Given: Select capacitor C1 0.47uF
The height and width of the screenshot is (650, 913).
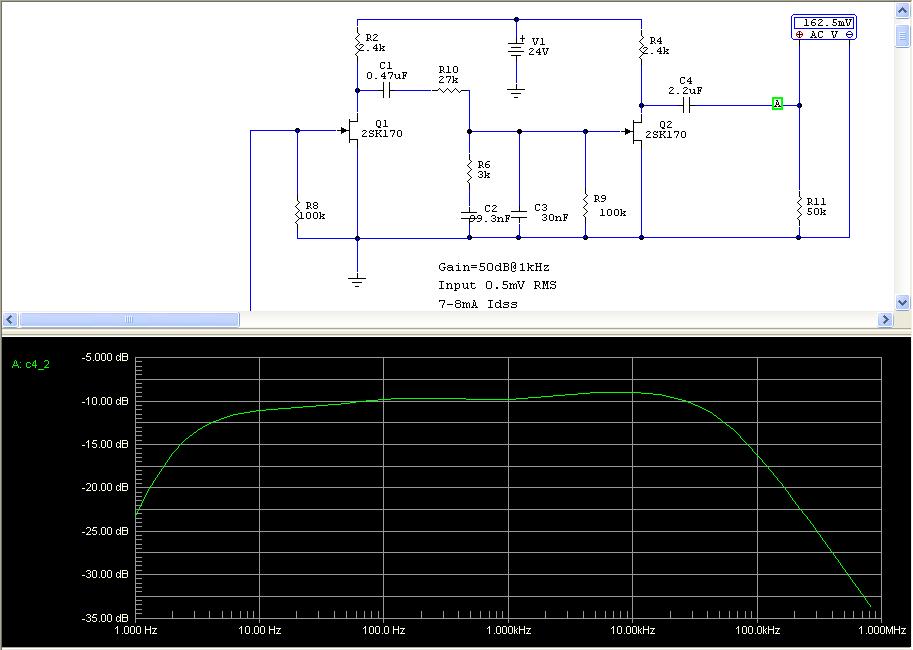Looking at the screenshot, I should pyautogui.click(x=386, y=90).
